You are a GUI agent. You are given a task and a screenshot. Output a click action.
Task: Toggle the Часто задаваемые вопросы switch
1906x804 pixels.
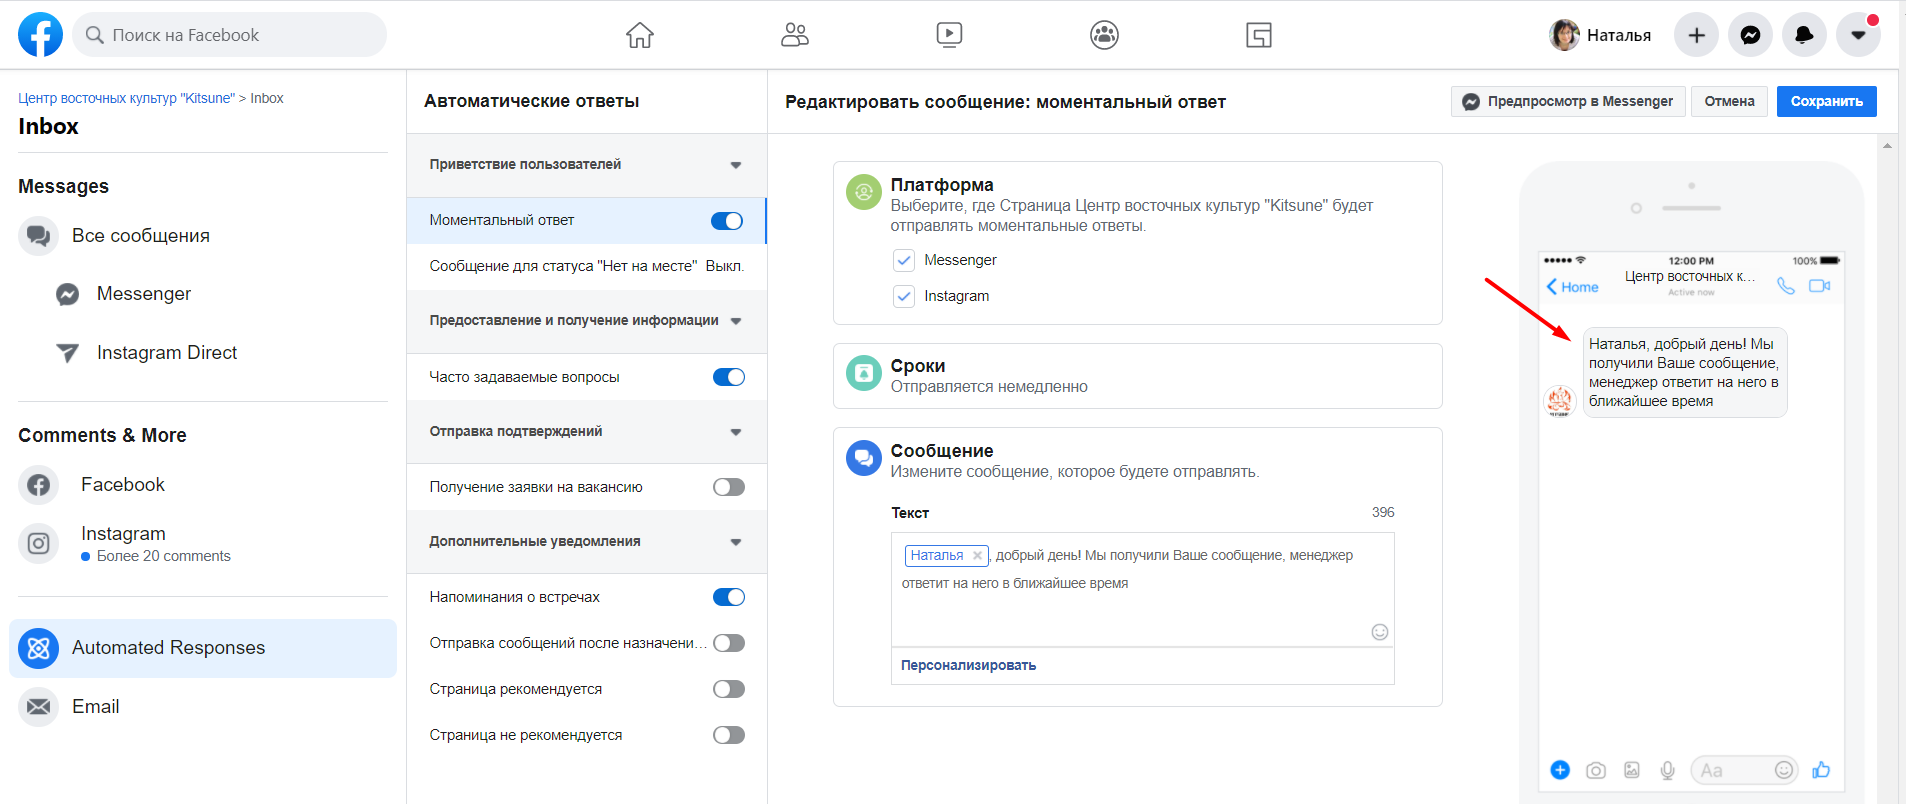[x=729, y=377]
